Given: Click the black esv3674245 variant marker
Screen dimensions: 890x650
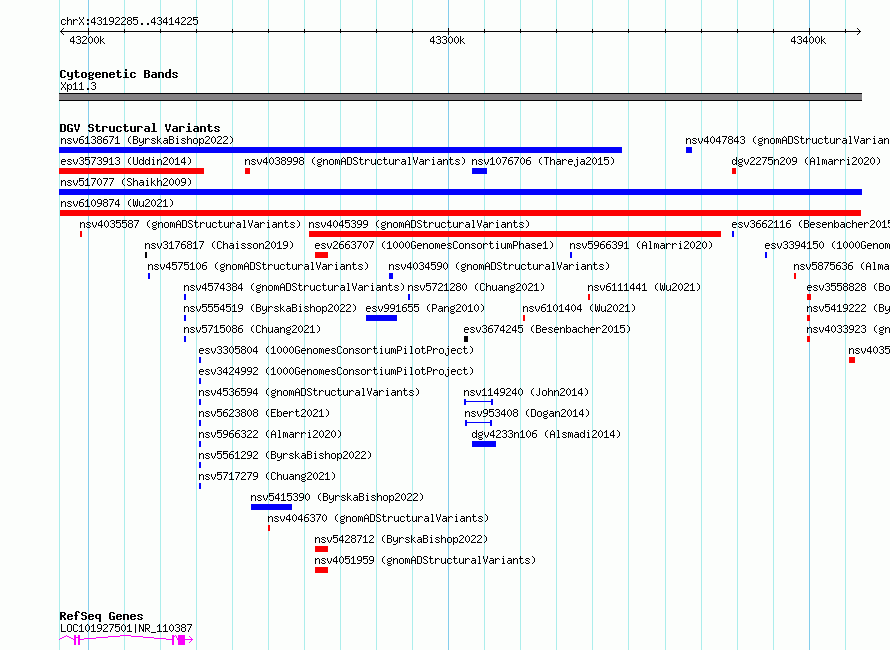Looking at the screenshot, I should coord(466,339).
